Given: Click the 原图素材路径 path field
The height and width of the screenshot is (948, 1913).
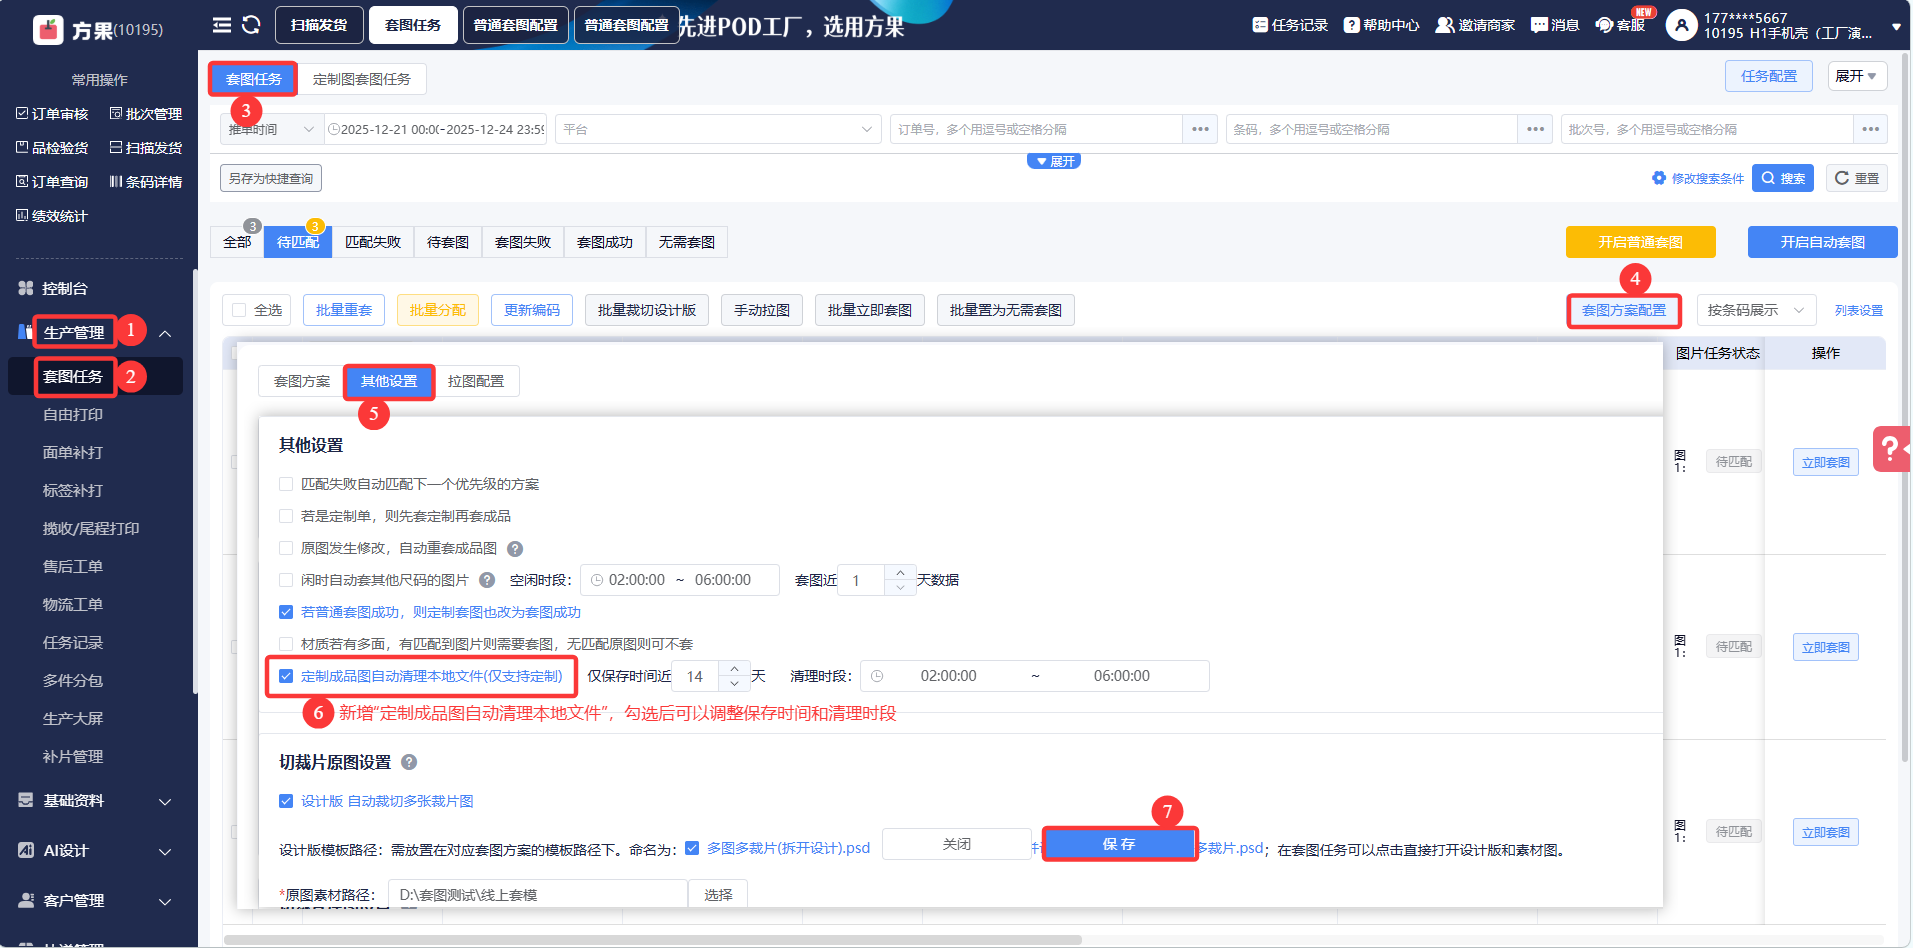Looking at the screenshot, I should (538, 895).
